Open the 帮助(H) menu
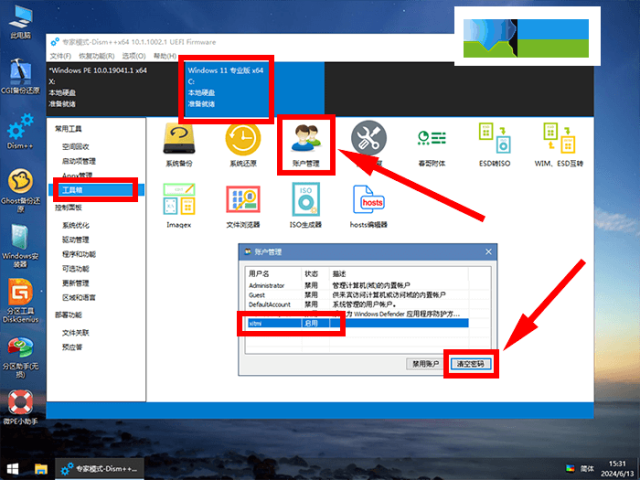The image size is (640, 480). coord(165,56)
